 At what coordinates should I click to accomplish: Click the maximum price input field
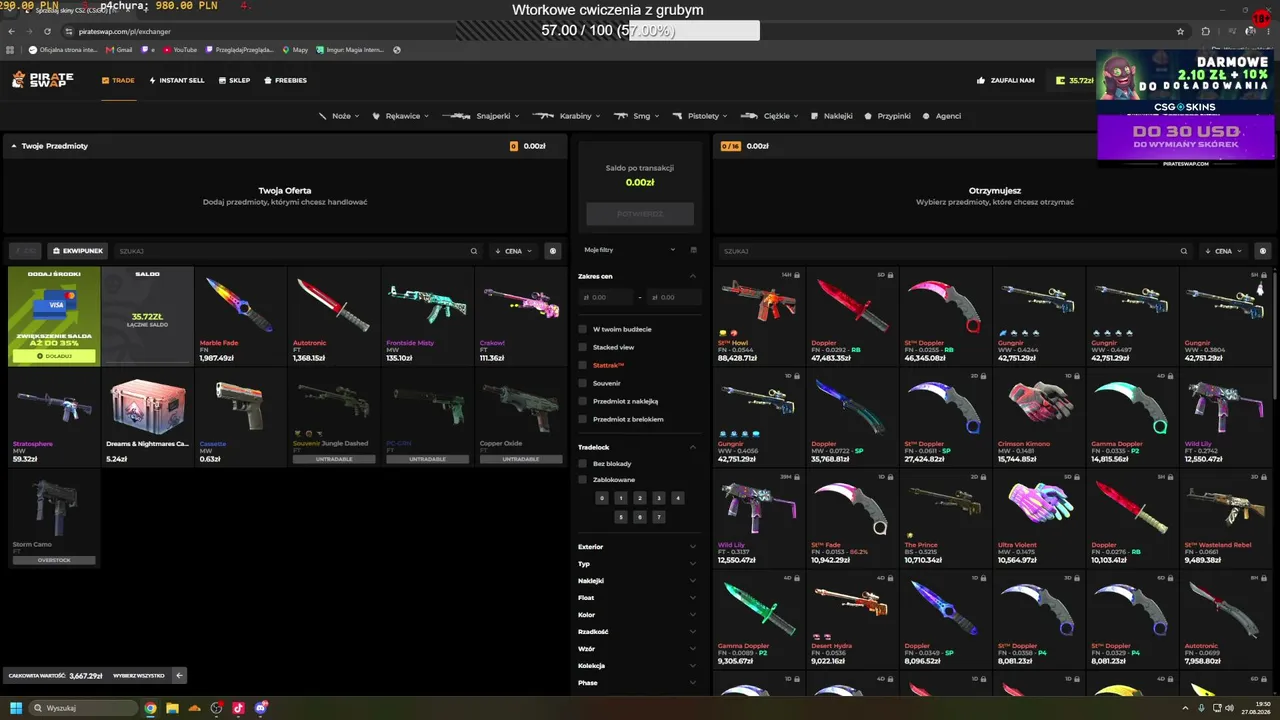pos(674,297)
